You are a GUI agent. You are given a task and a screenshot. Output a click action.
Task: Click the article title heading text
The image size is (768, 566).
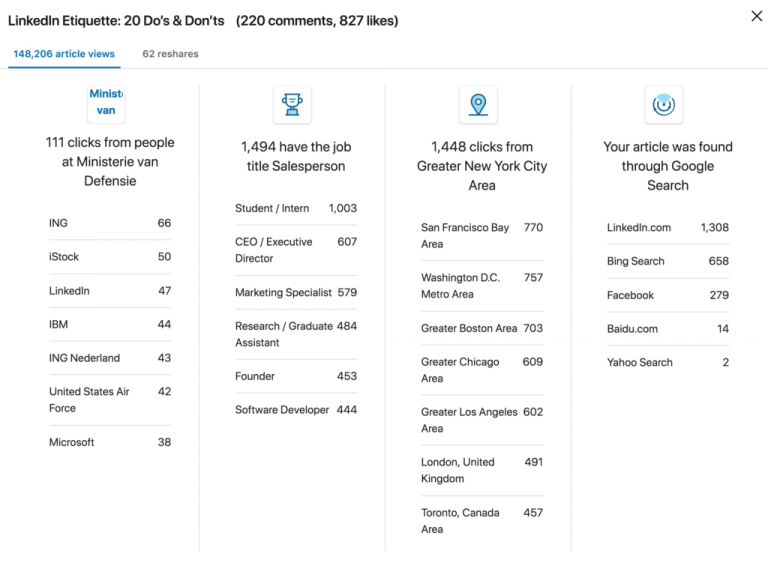click(116, 21)
